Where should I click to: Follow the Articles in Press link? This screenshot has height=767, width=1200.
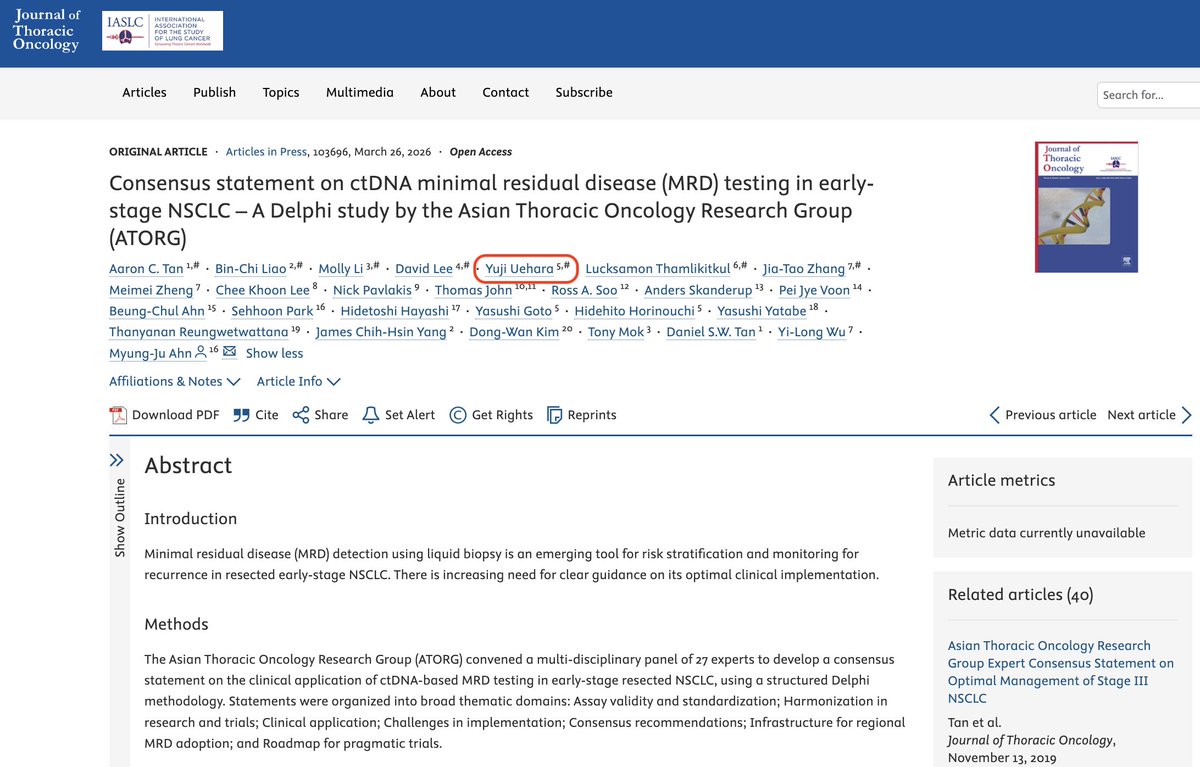point(264,151)
